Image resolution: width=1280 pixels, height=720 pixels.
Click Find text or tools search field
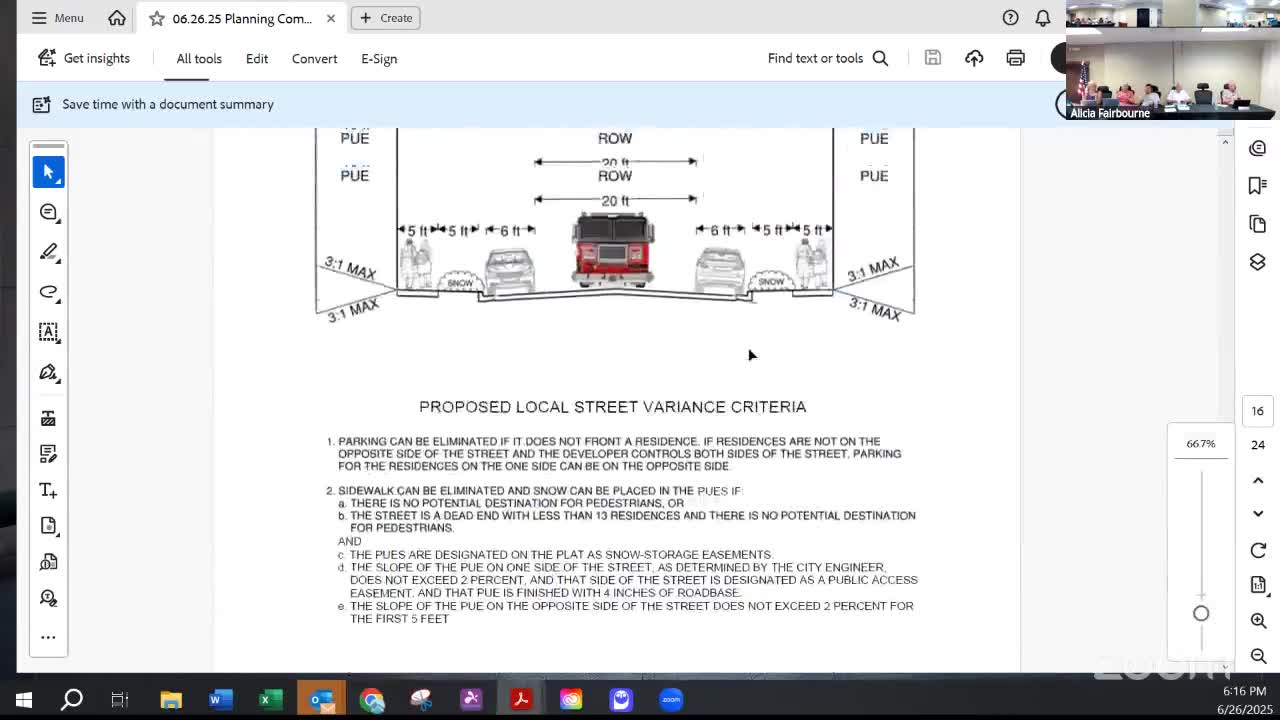coord(827,58)
